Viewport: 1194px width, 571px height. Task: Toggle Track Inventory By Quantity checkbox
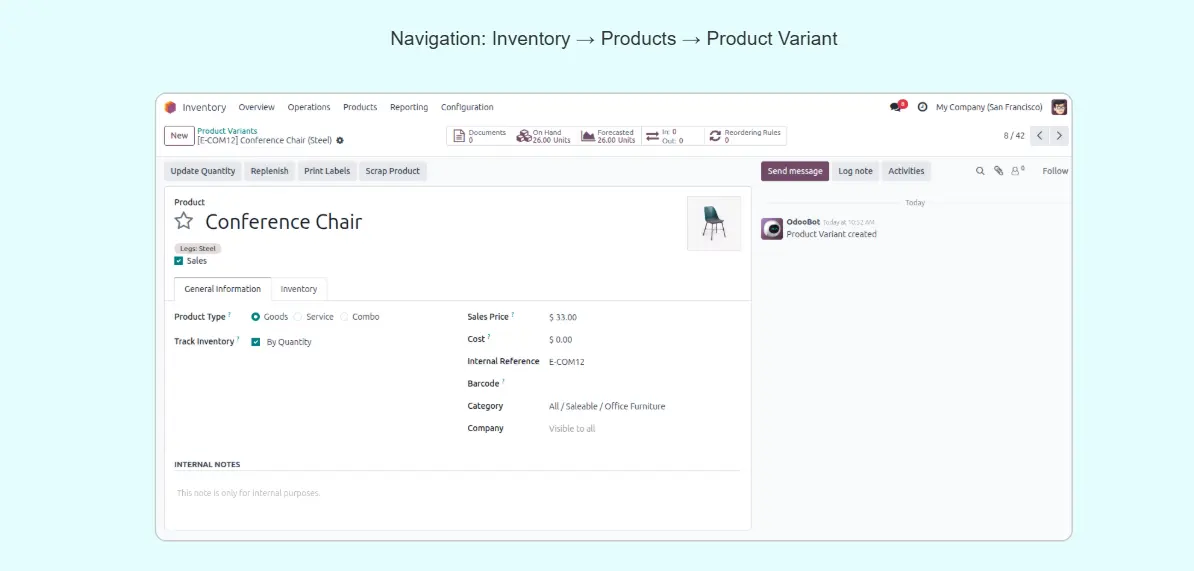(x=256, y=342)
